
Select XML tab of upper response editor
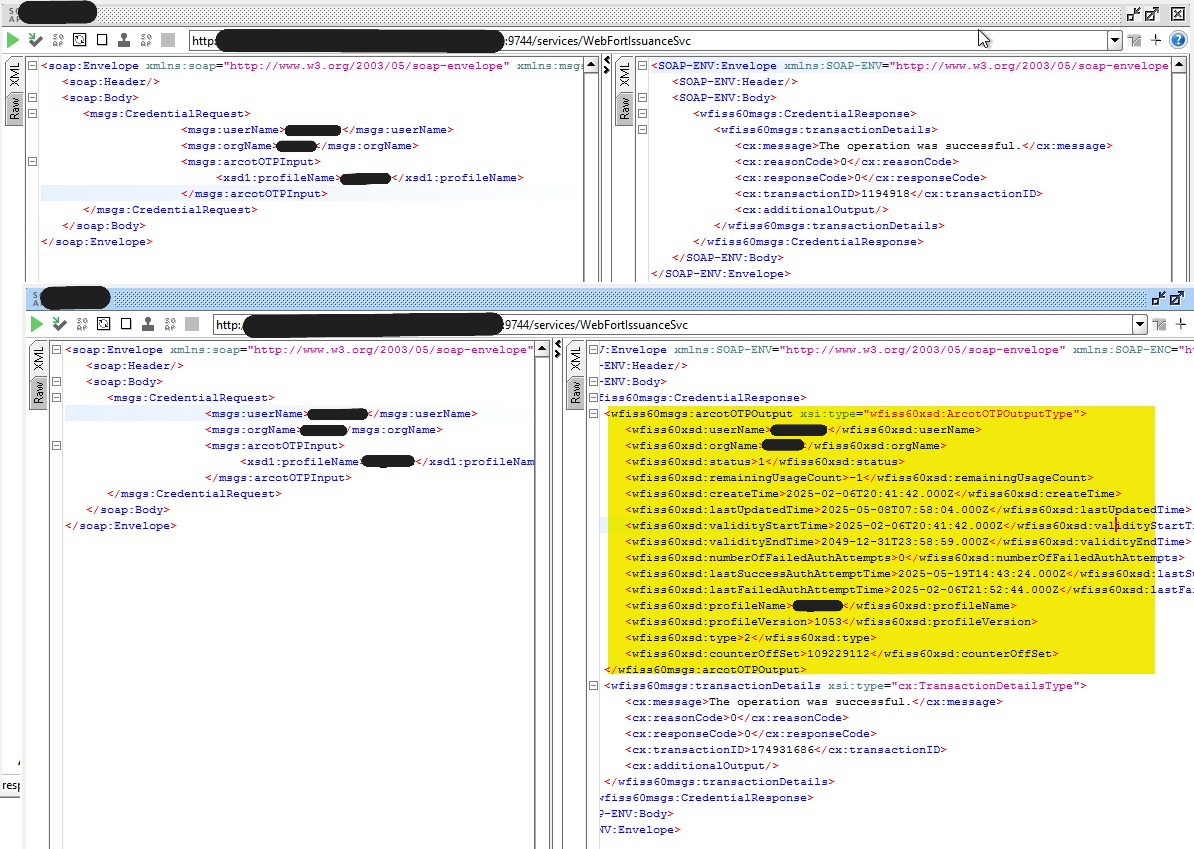pos(624,75)
